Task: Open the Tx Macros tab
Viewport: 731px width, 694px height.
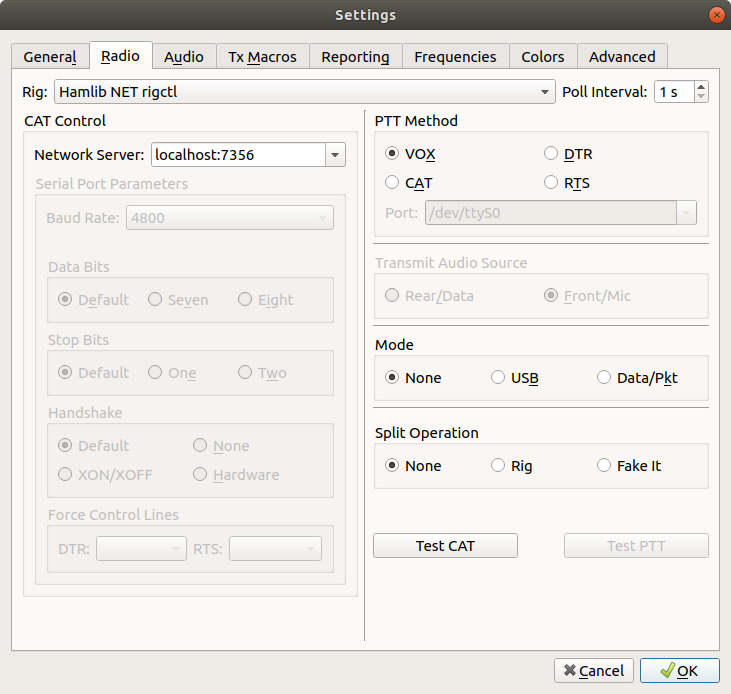Action: coord(262,57)
